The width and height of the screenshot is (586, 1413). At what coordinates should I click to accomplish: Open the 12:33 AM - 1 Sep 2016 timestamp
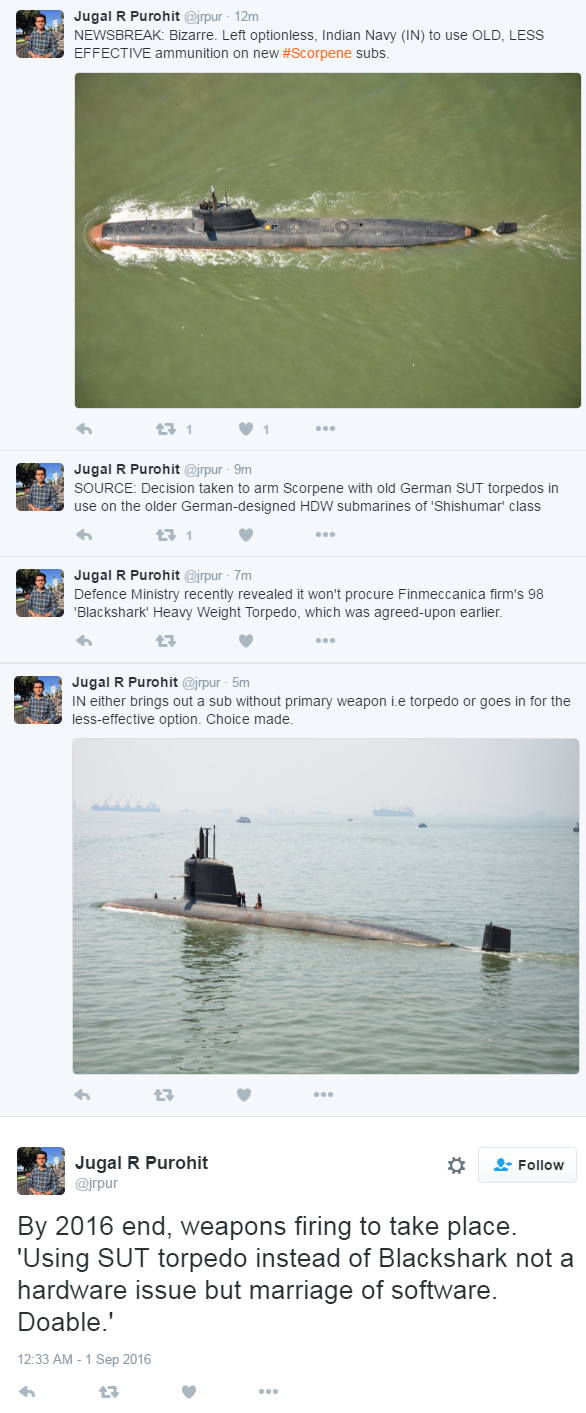point(85,1359)
